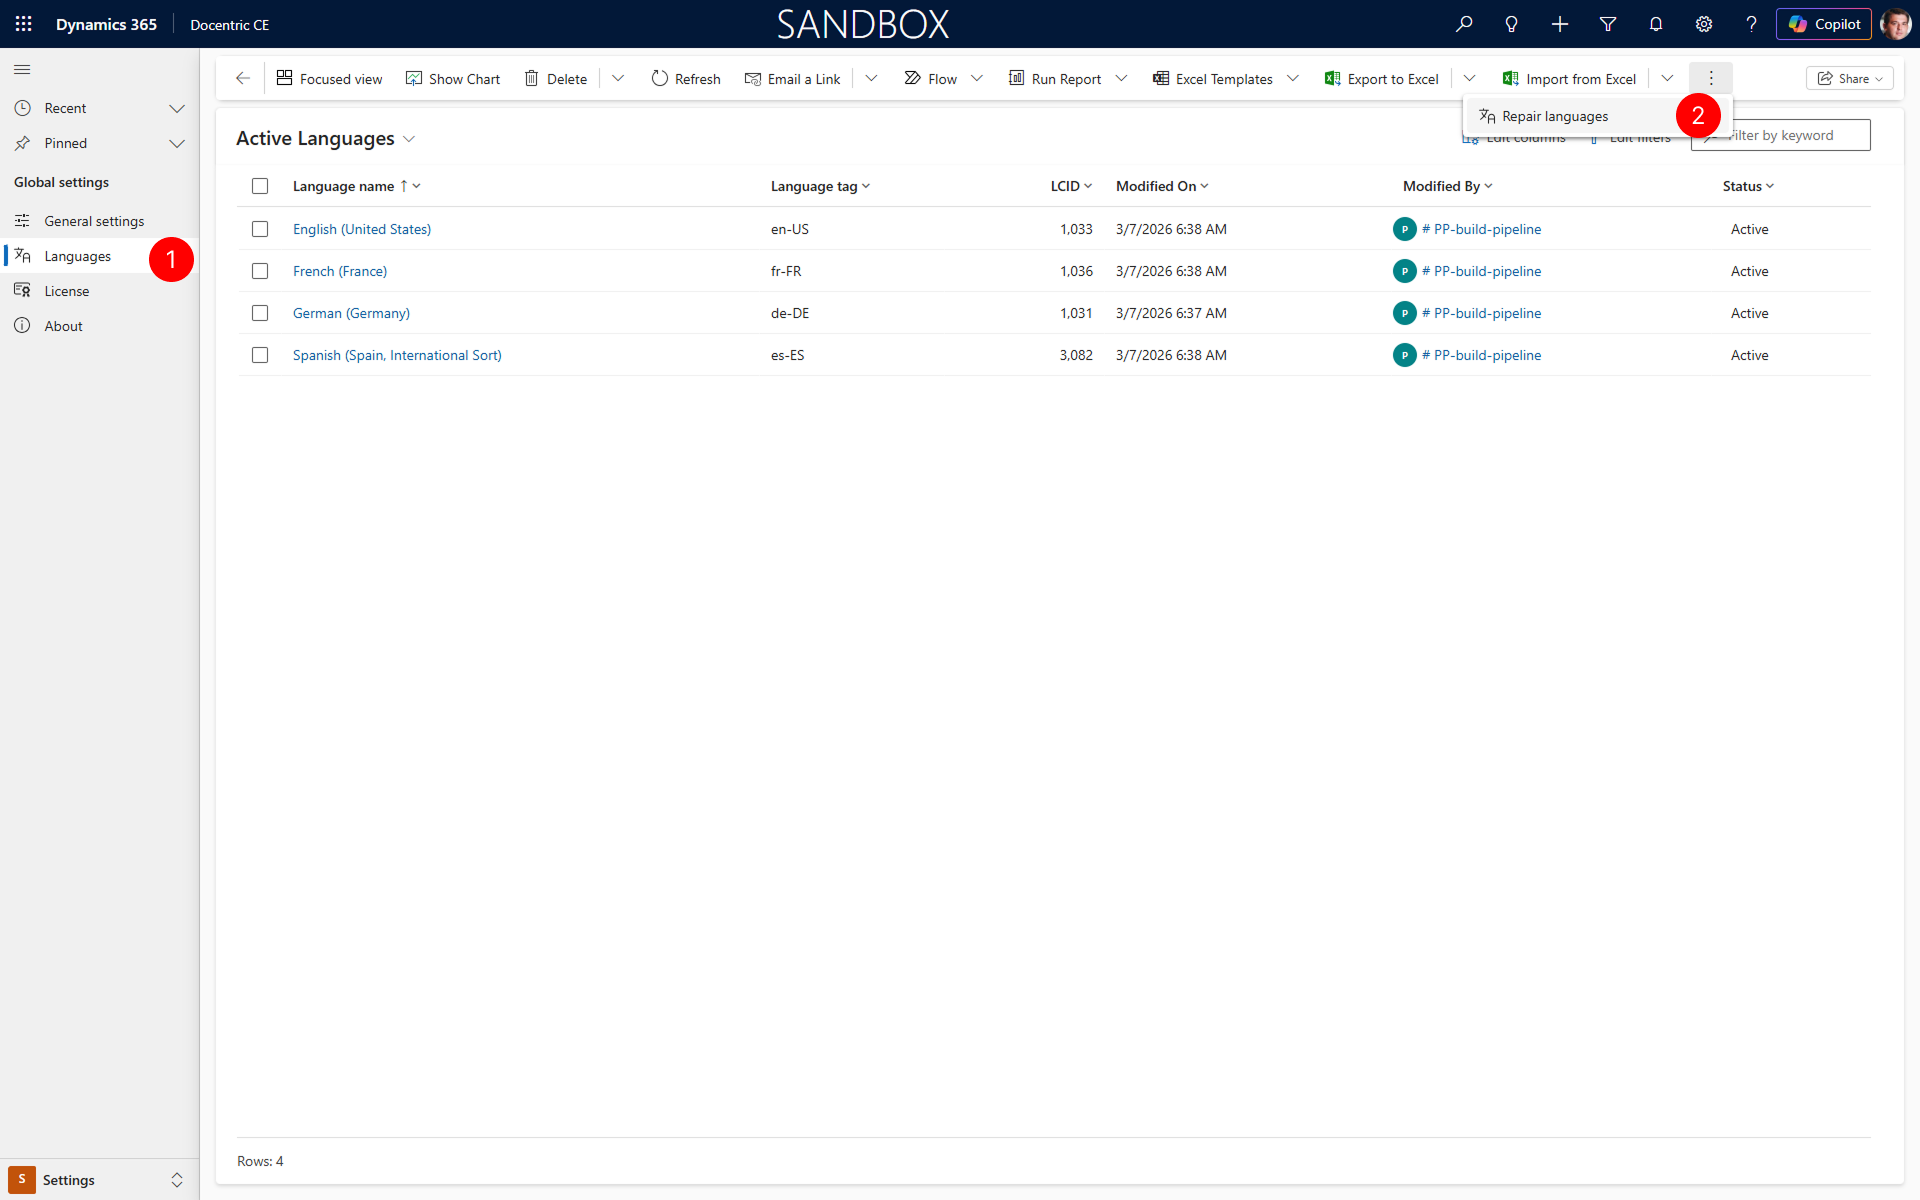Check the German (Germany) row checkbox

[260, 313]
